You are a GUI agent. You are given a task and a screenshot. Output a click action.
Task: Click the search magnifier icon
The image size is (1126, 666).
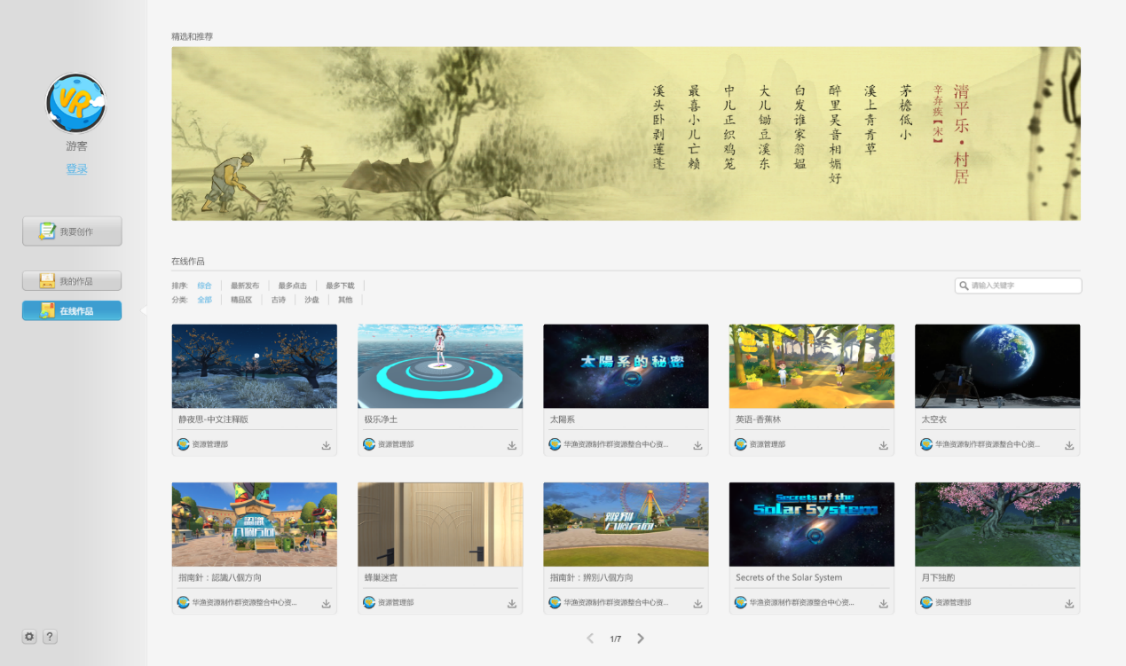[x=964, y=285]
